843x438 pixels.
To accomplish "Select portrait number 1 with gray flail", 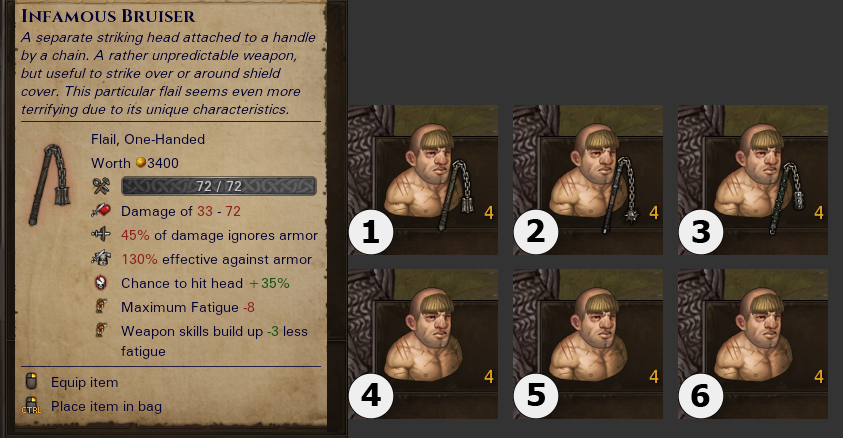I will pos(423,179).
